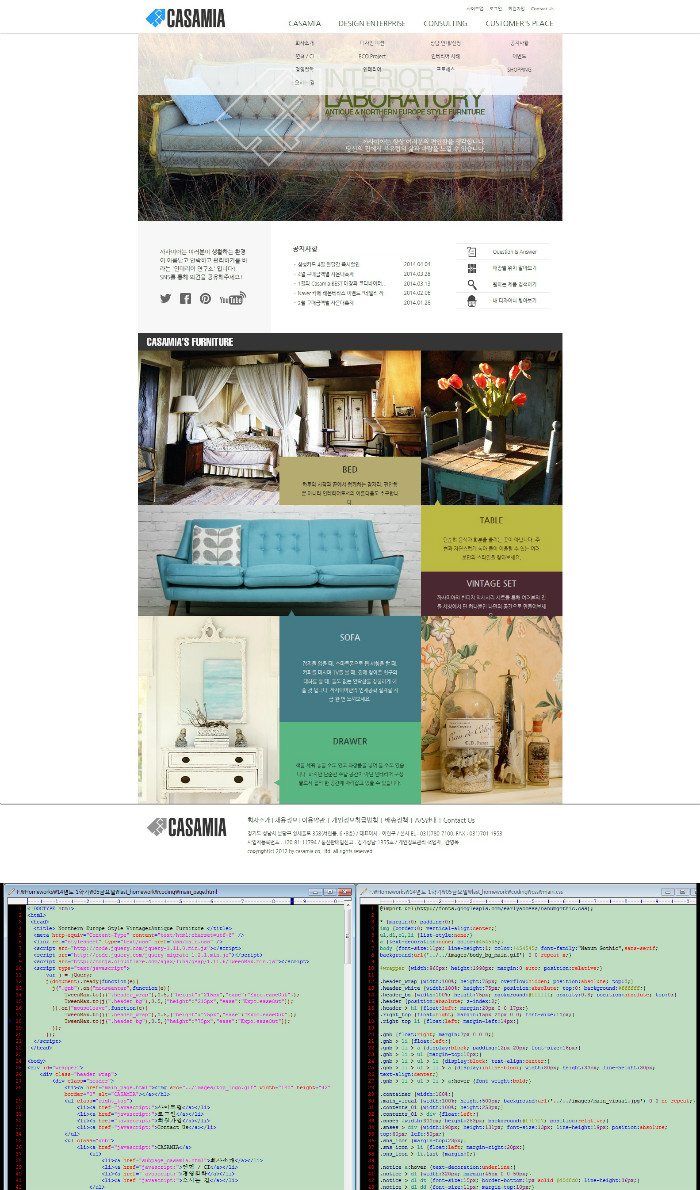Viewport: 700px width, 1190px height.
Task: Open the Facebook icon link
Action: 185,298
